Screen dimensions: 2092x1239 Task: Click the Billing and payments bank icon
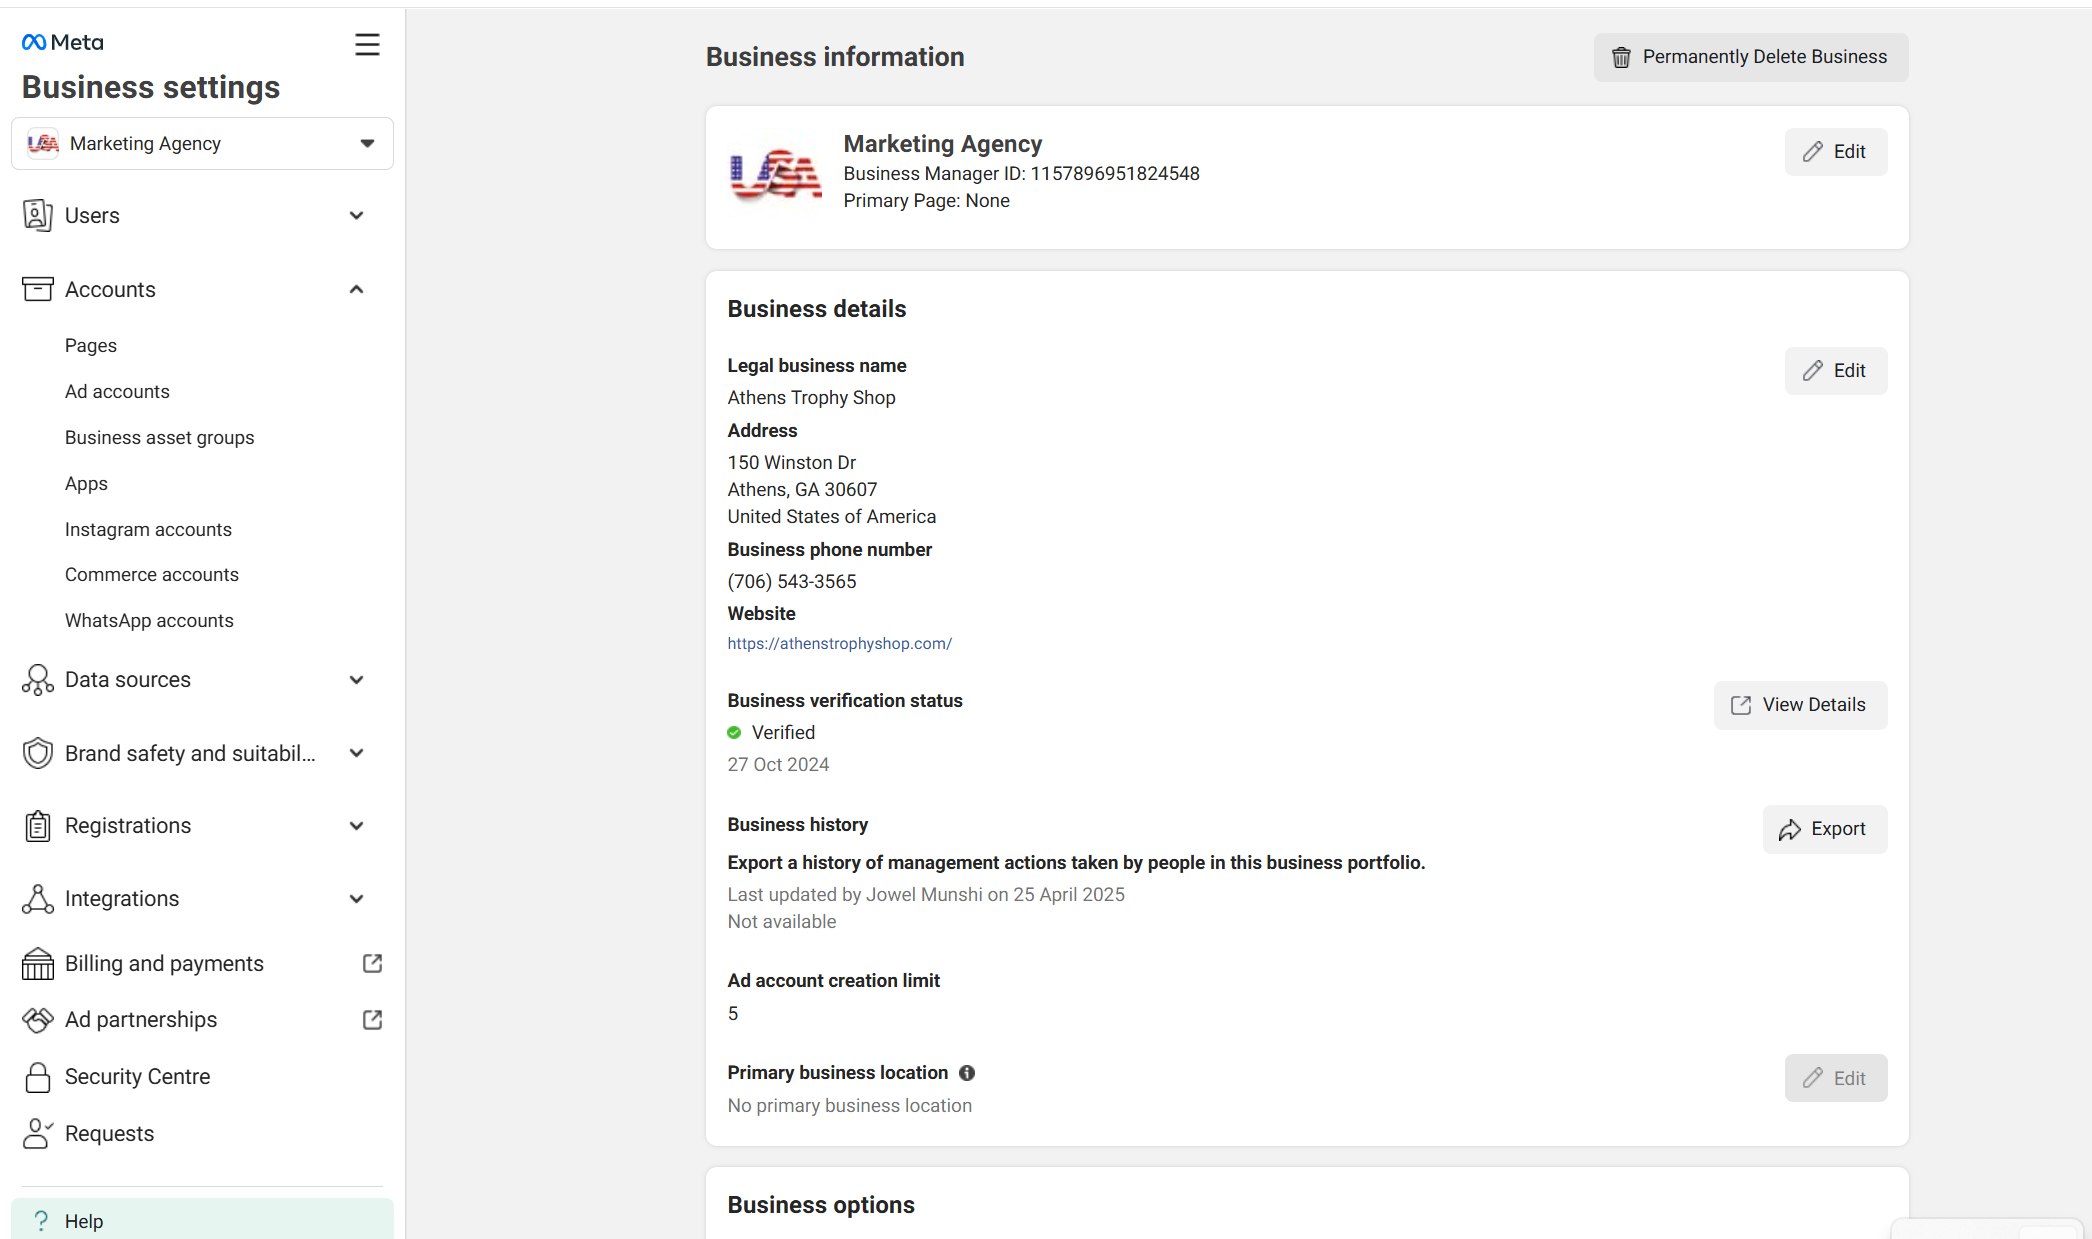pos(38,964)
